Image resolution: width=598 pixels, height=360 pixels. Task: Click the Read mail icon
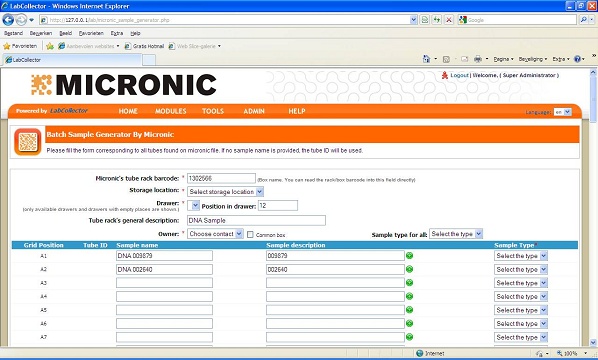pyautogui.click(x=464, y=59)
